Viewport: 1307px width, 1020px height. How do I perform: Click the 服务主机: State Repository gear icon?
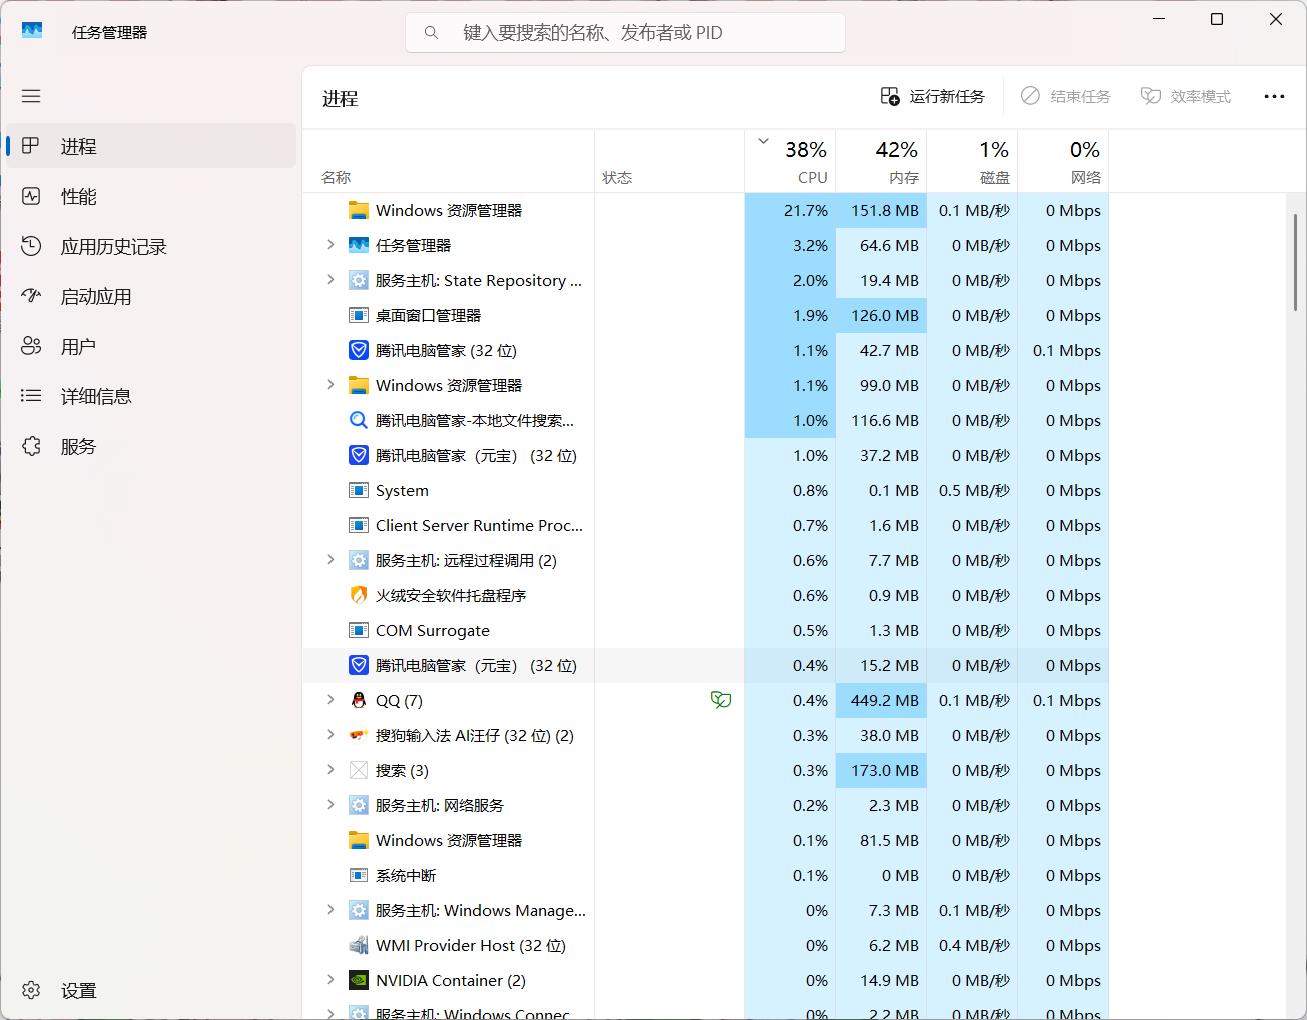coord(359,280)
